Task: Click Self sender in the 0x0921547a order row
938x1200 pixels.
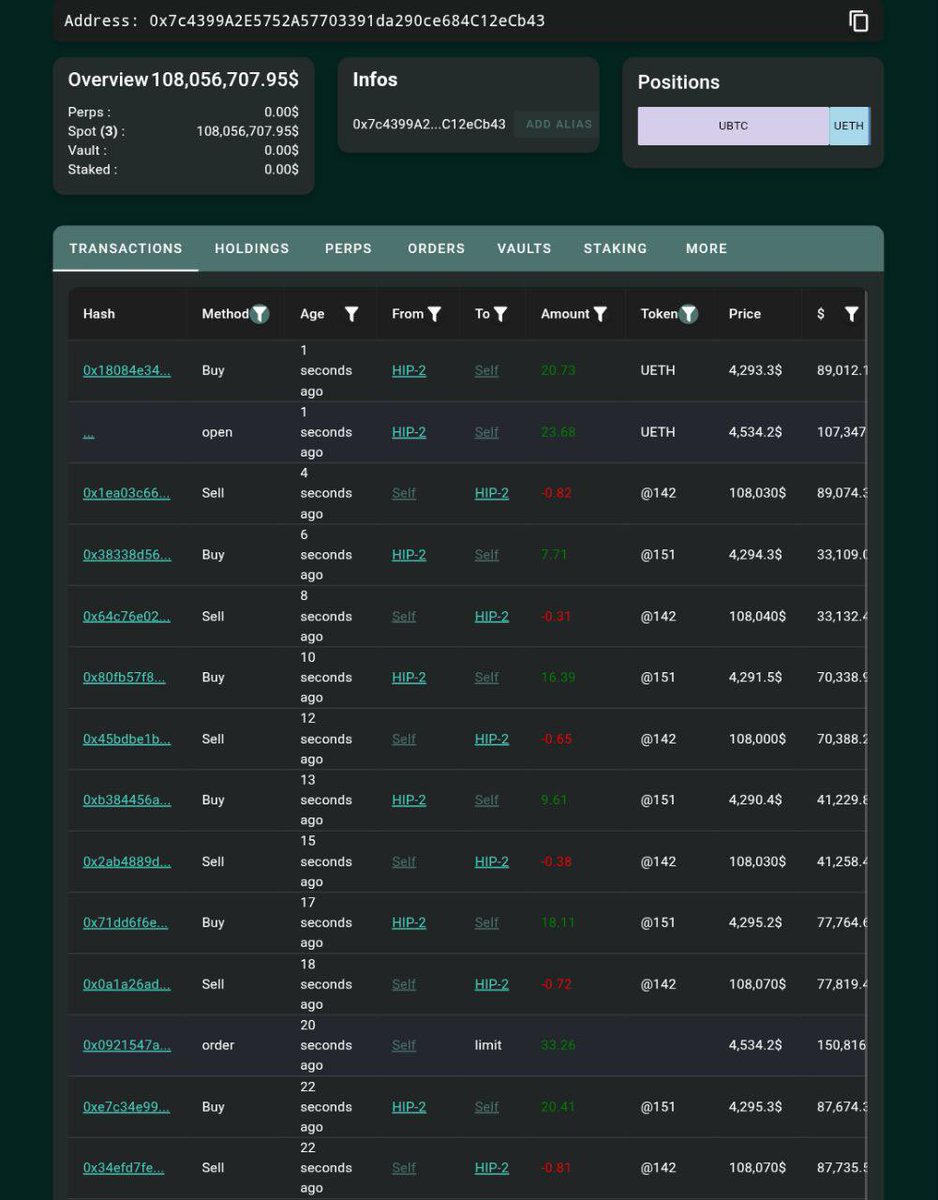Action: pyautogui.click(x=404, y=1045)
